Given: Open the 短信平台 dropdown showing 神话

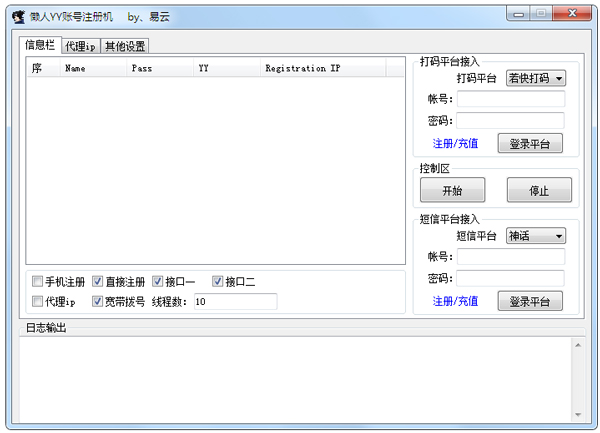Looking at the screenshot, I should tap(536, 236).
